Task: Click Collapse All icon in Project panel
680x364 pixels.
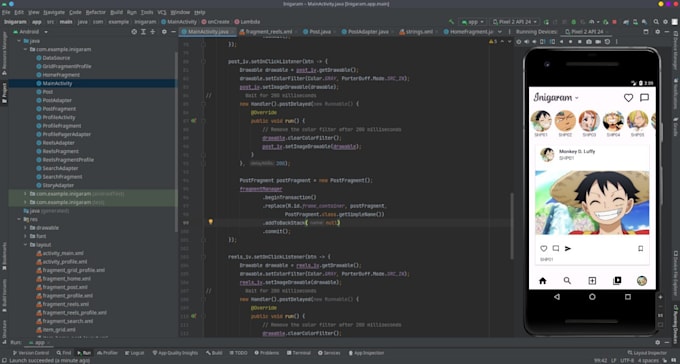Action: pos(152,32)
